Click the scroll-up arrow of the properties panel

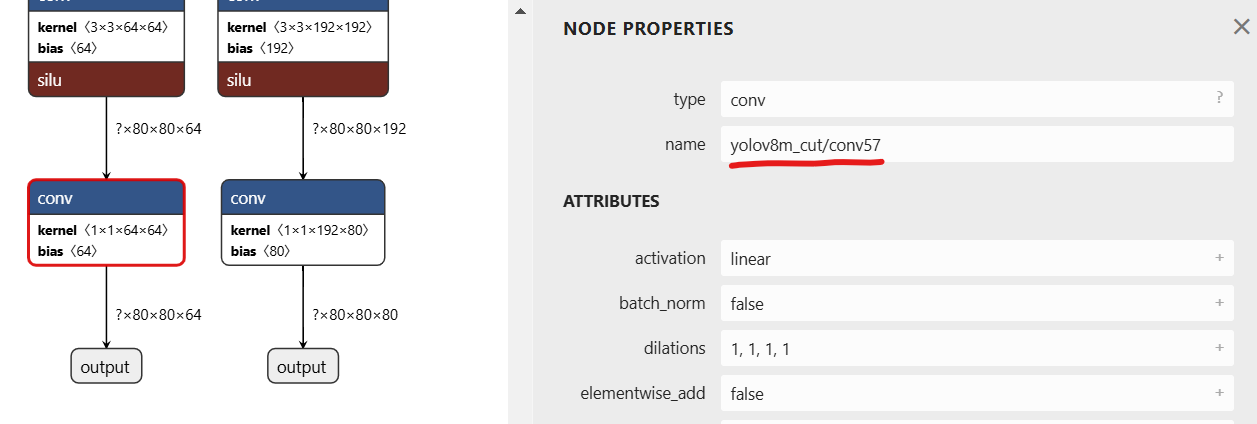[x=519, y=11]
